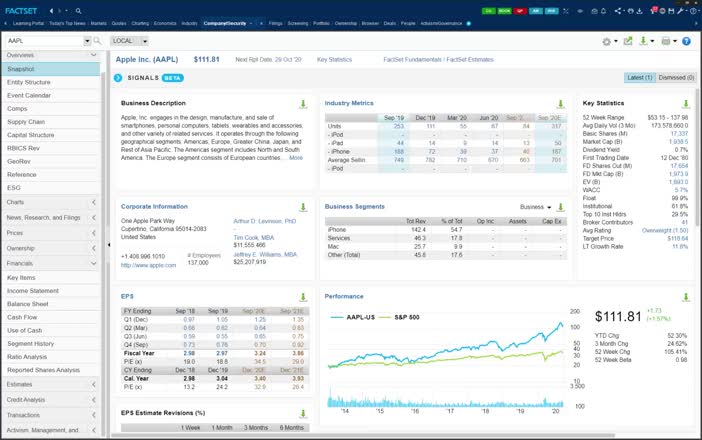The image size is (702, 440).
Task: Open the Markets tab
Action: [x=98, y=23]
